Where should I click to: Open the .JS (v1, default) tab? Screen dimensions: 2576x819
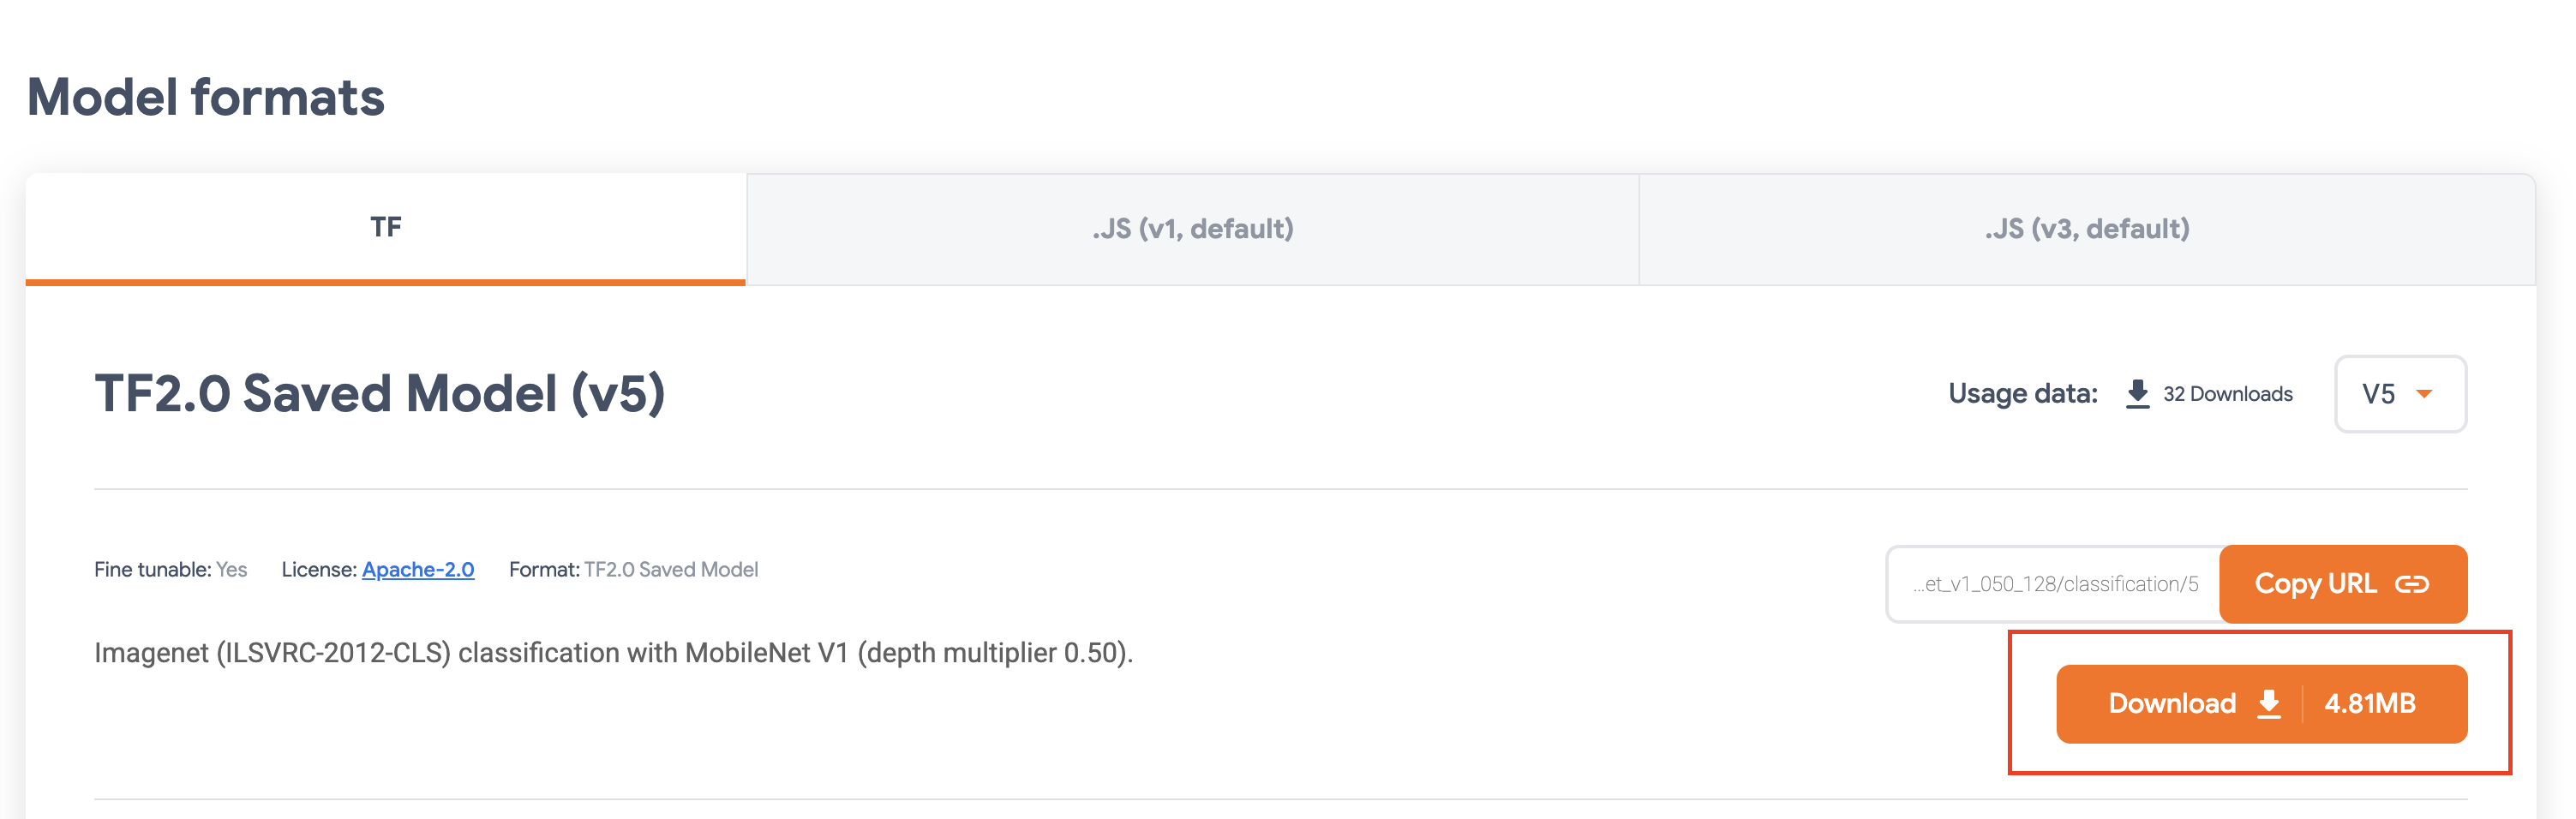point(1192,229)
